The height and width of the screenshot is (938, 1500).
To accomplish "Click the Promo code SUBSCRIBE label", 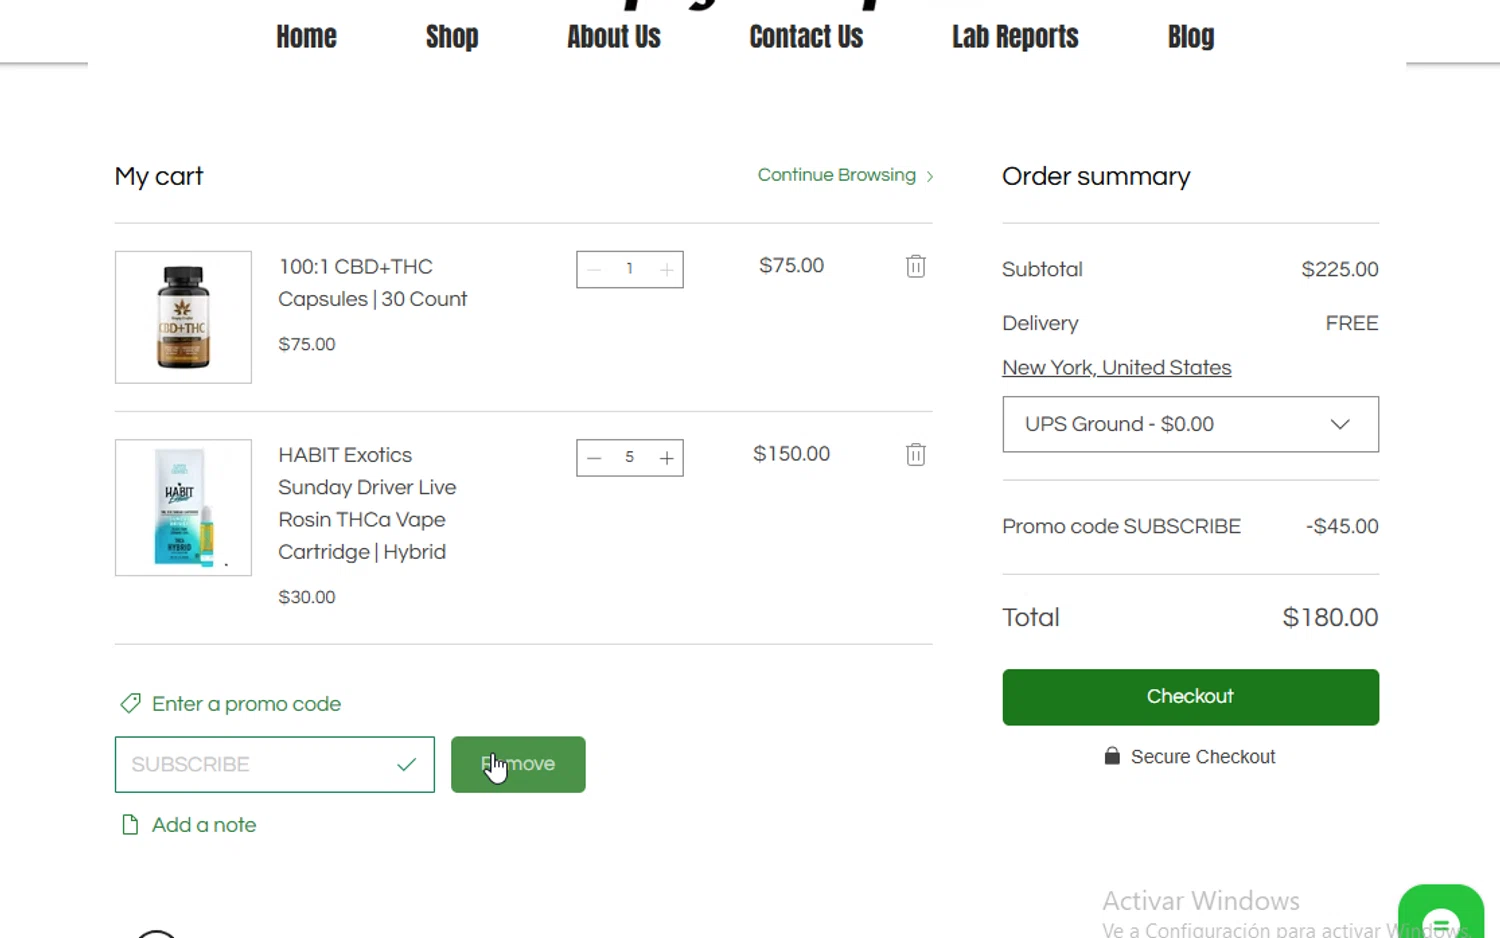I will (x=1121, y=527).
